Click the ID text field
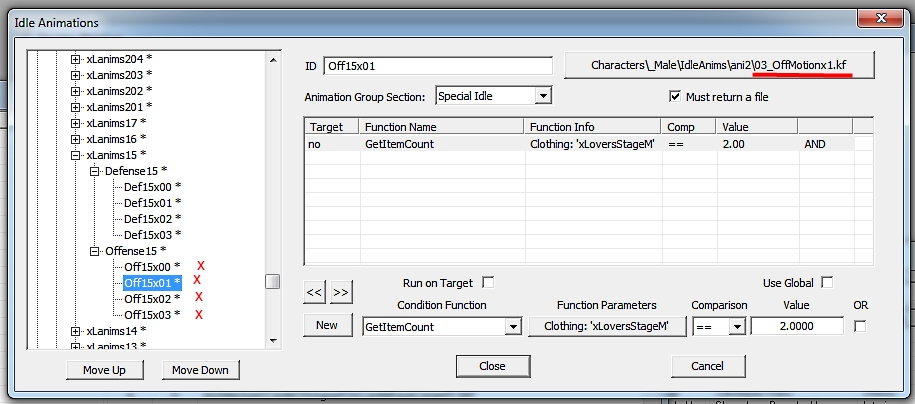The height and width of the screenshot is (404, 915). [438, 66]
